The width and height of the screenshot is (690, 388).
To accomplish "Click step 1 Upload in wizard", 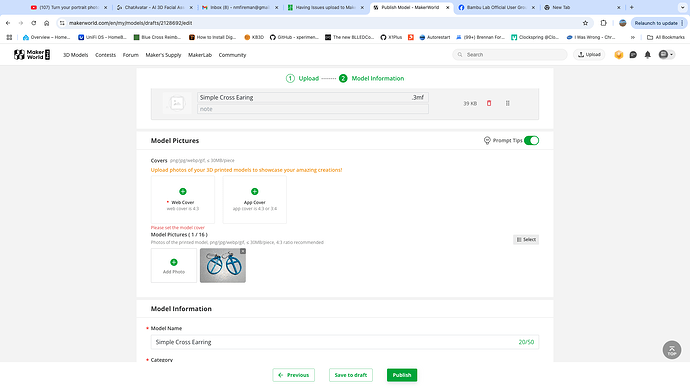I will pyautogui.click(x=302, y=78).
